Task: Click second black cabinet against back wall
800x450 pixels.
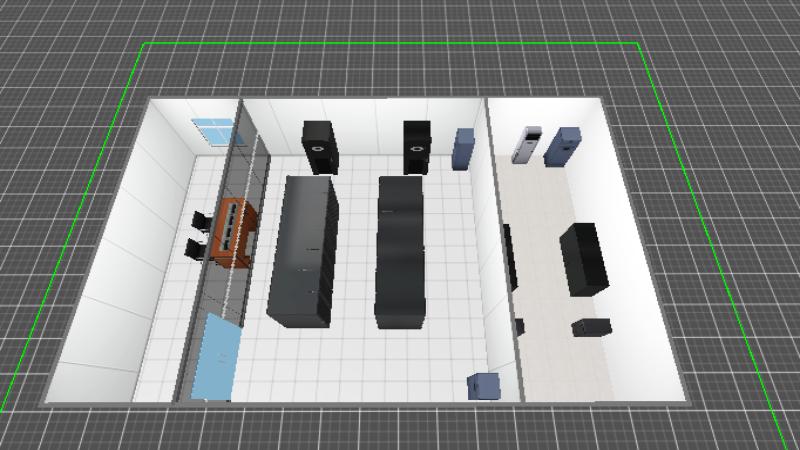Action: (416, 146)
